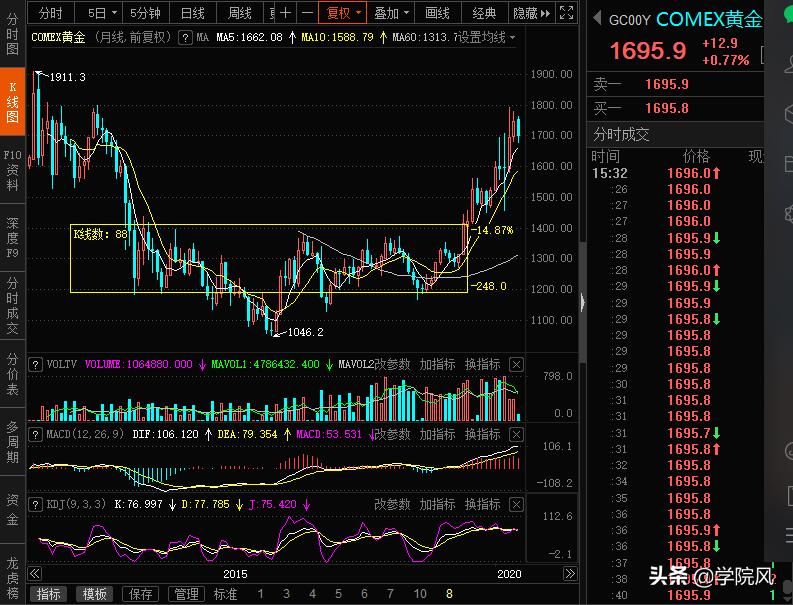Select indicator count 7

pos(390,594)
